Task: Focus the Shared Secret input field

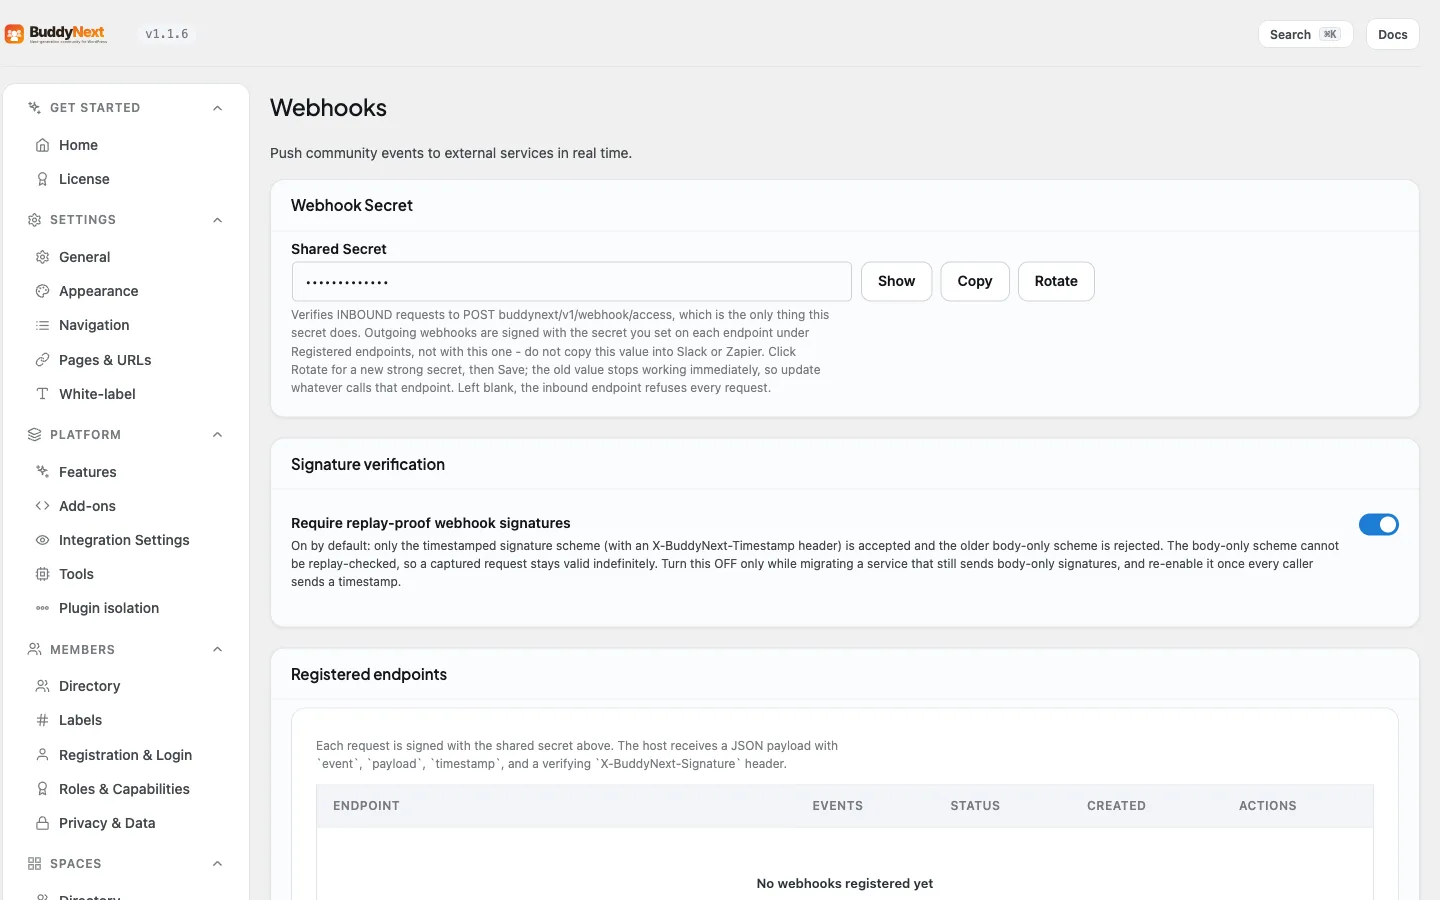Action: (571, 282)
